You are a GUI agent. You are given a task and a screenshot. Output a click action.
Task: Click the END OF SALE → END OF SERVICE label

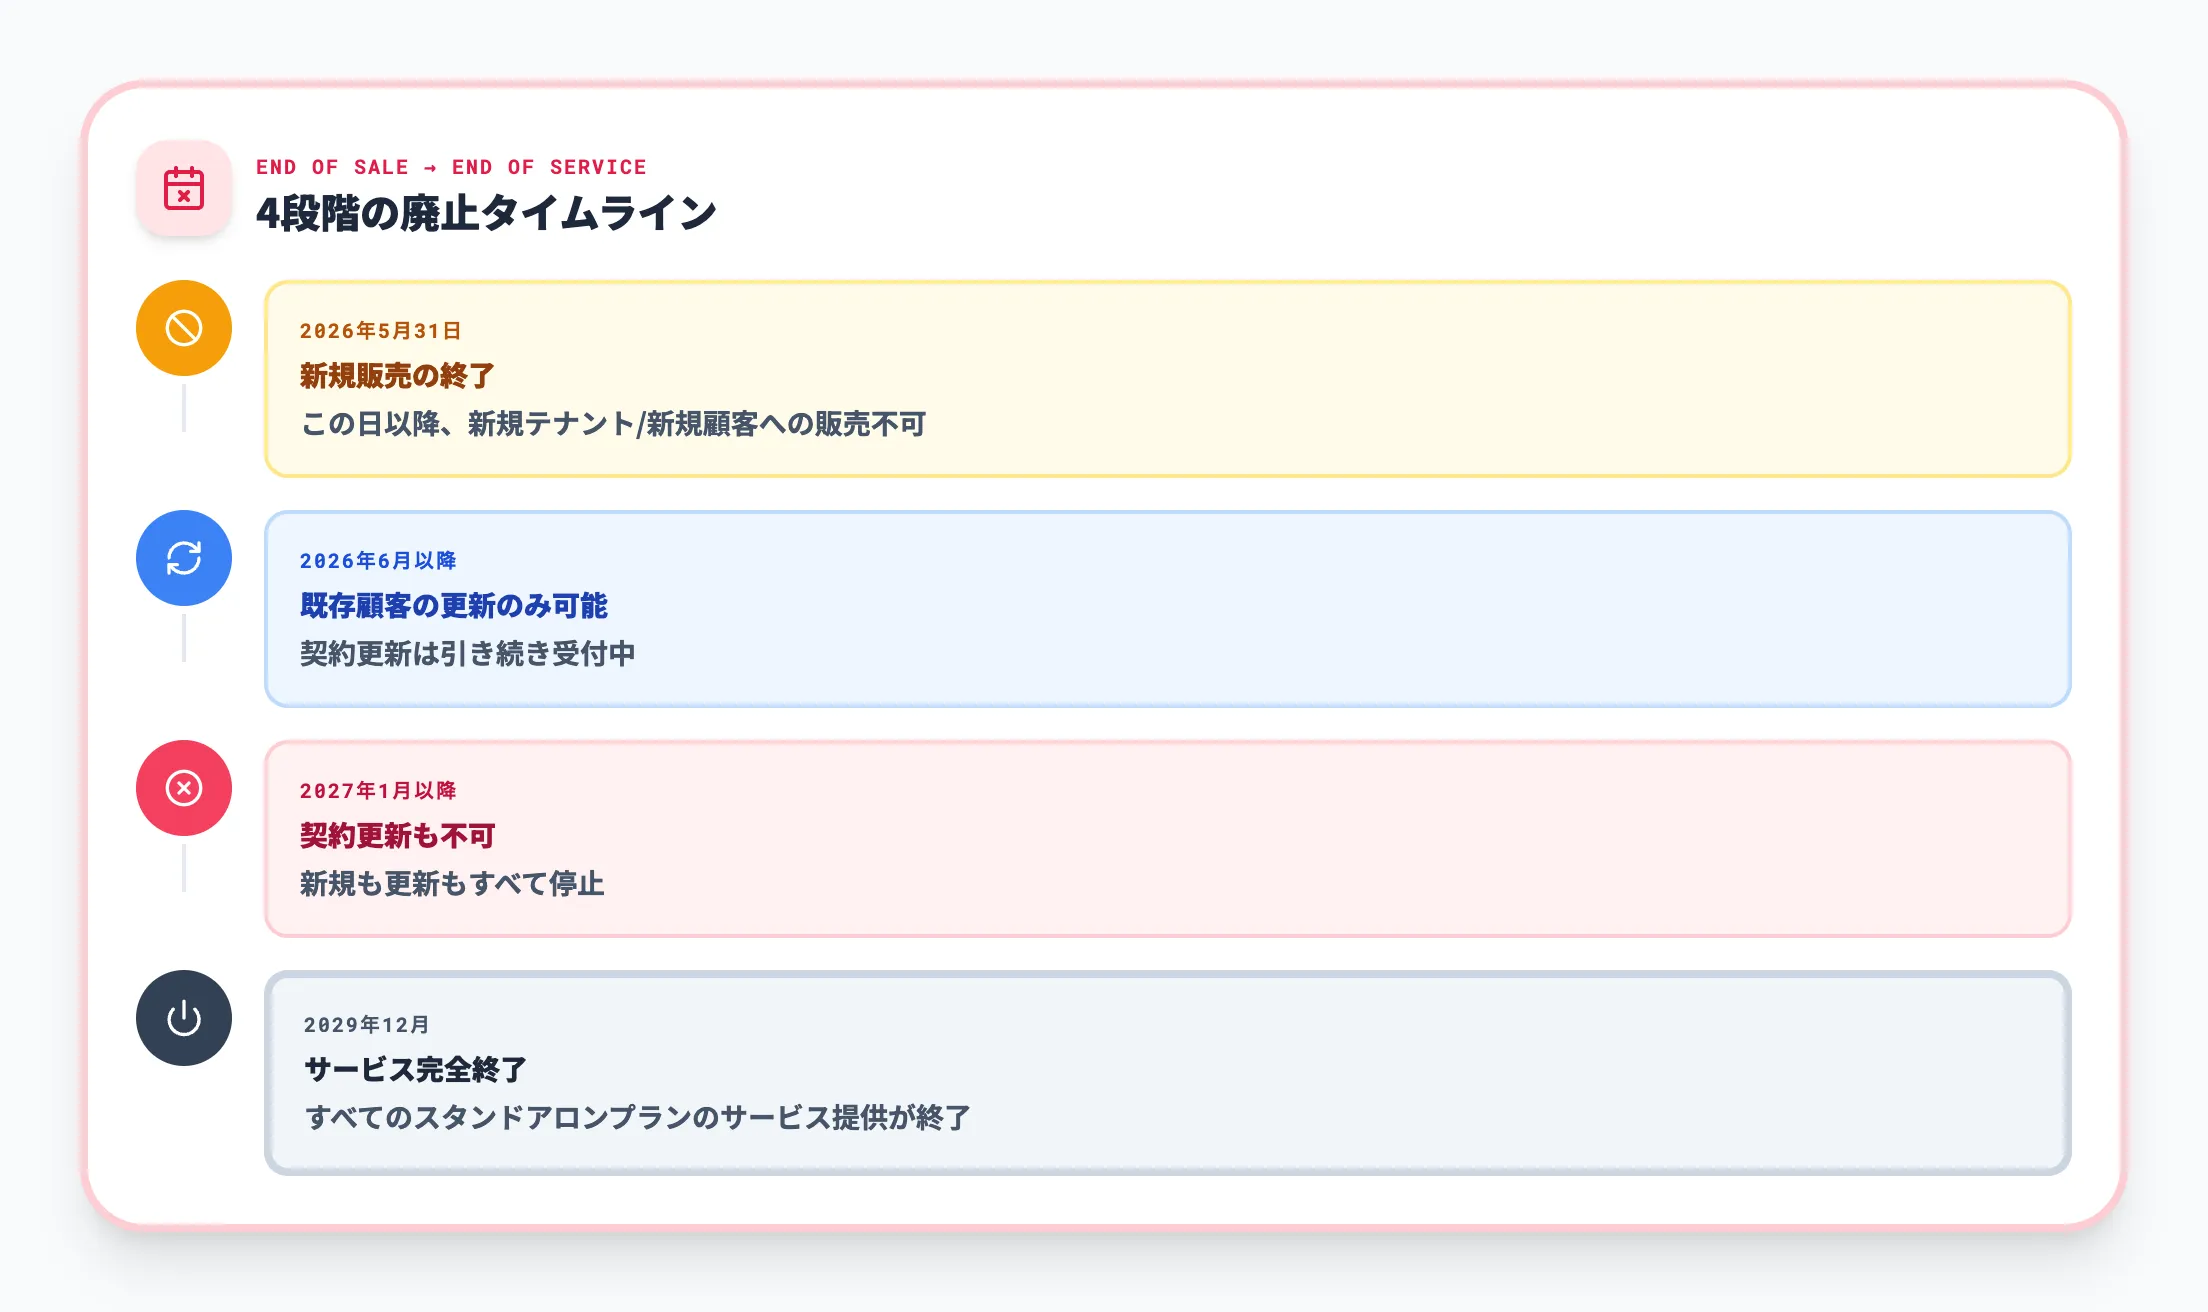(x=451, y=167)
